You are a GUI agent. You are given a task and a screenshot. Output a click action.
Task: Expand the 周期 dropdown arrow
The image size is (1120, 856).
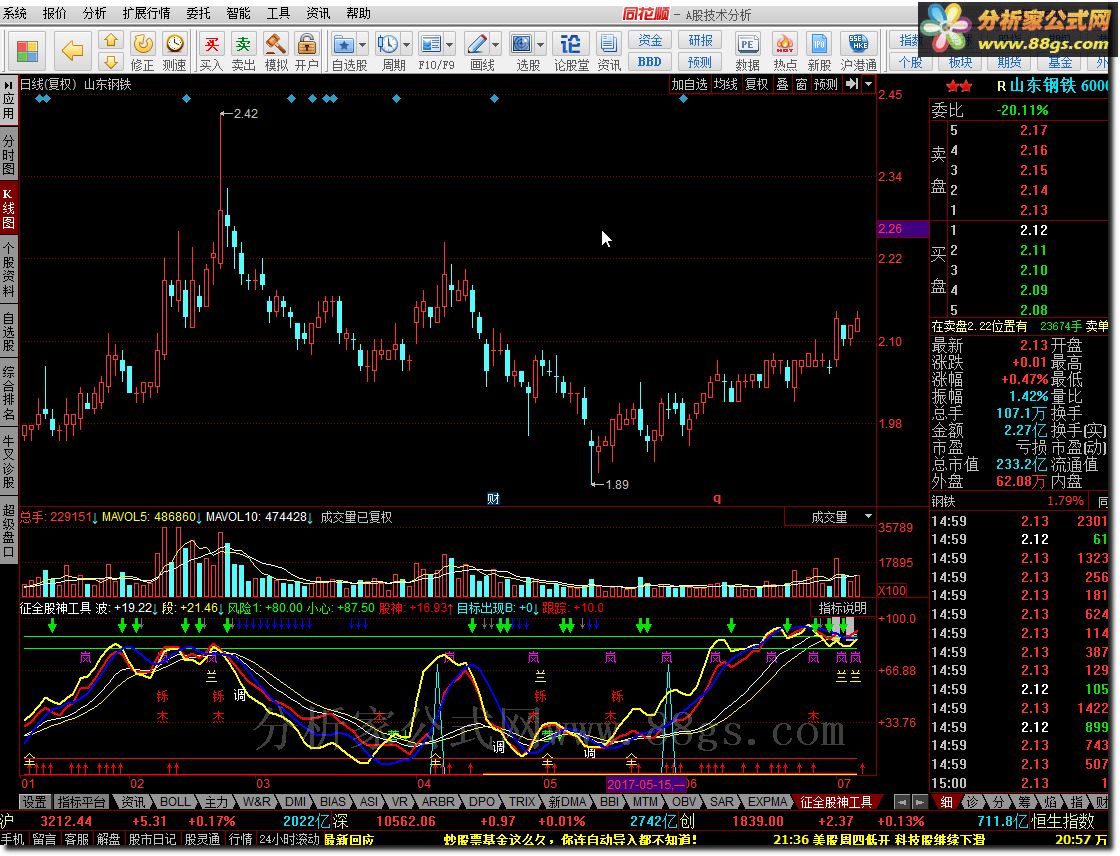click(x=406, y=45)
